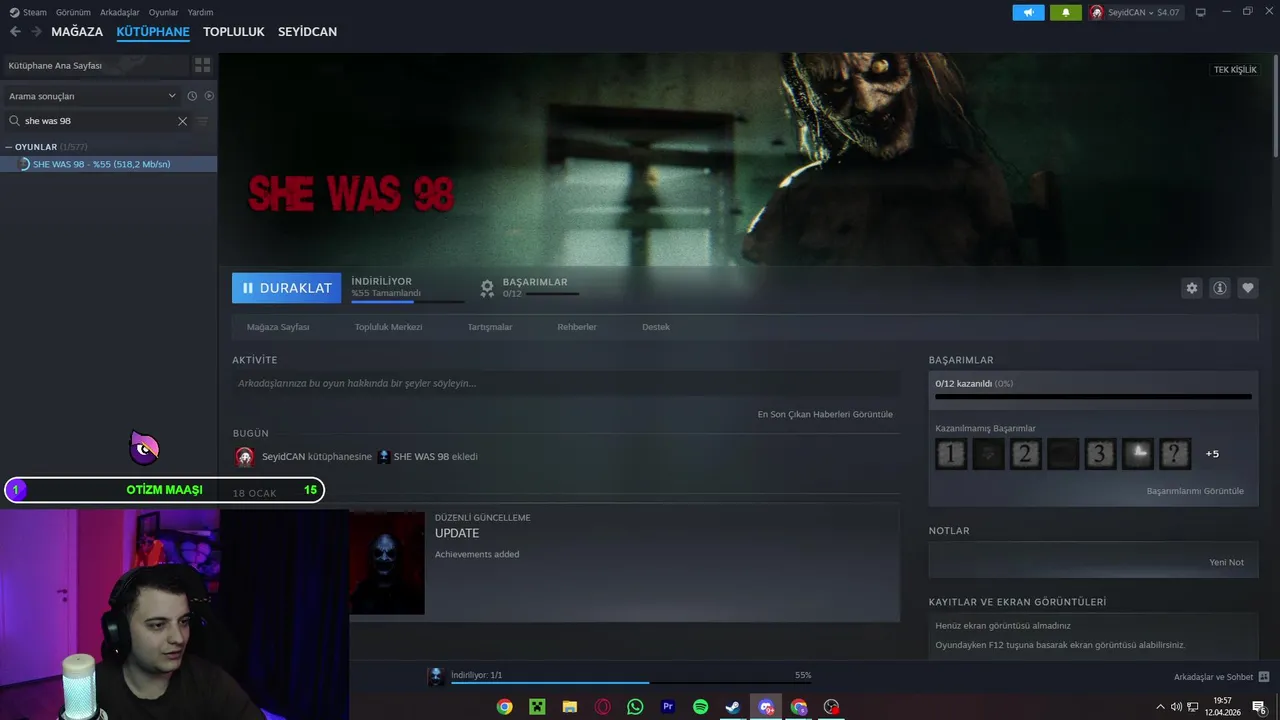Open the green notifications bell

coord(1066,12)
